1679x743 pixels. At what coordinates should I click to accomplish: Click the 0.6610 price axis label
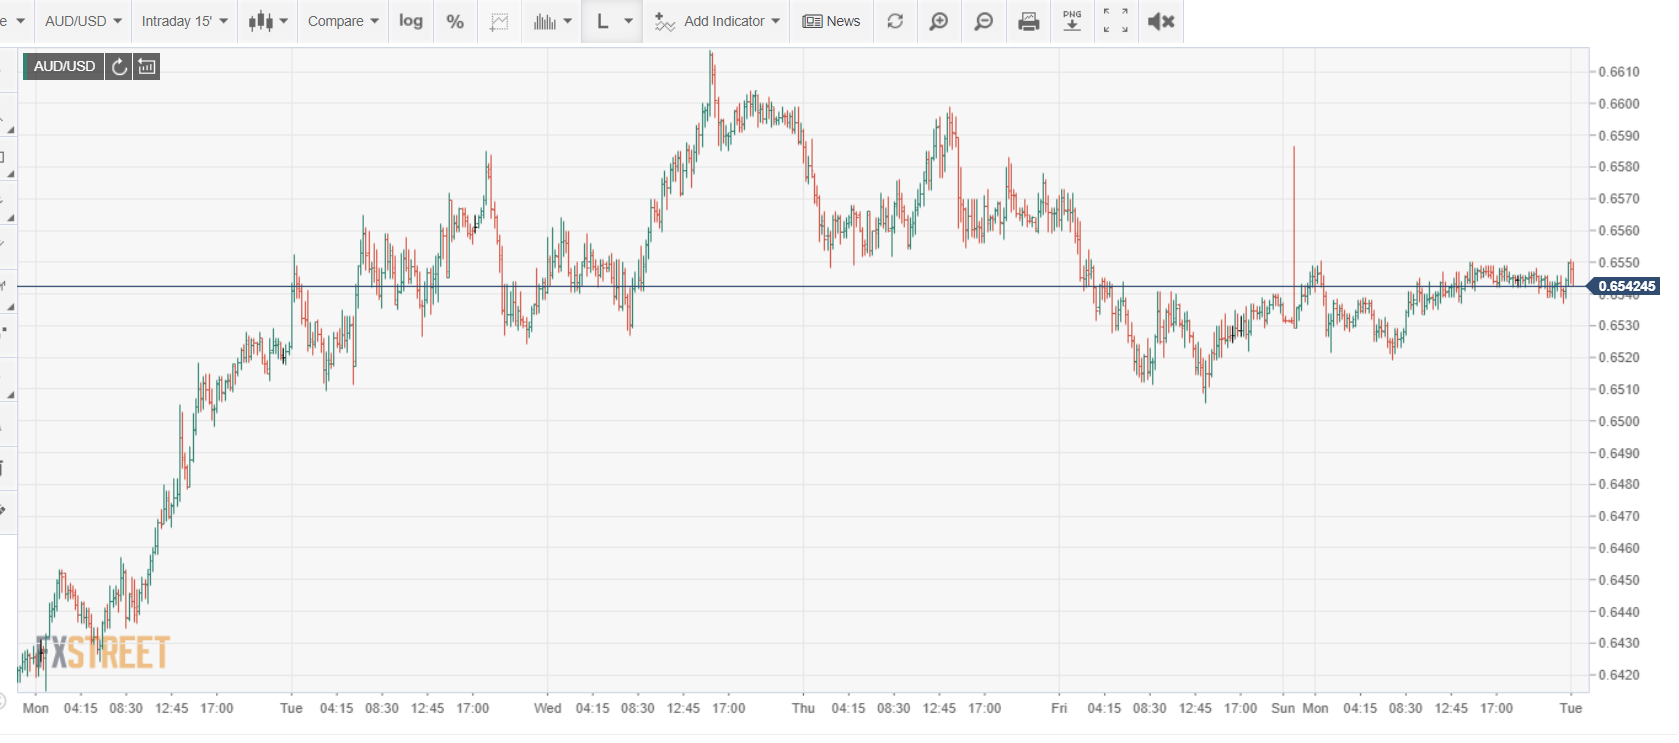(x=1618, y=72)
